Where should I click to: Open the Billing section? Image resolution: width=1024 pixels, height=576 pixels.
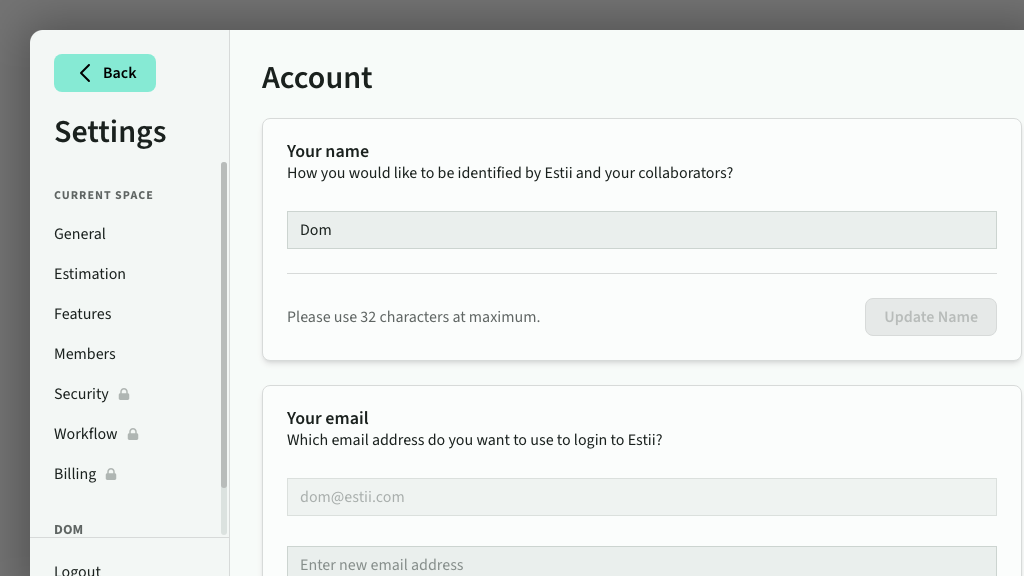(x=75, y=474)
